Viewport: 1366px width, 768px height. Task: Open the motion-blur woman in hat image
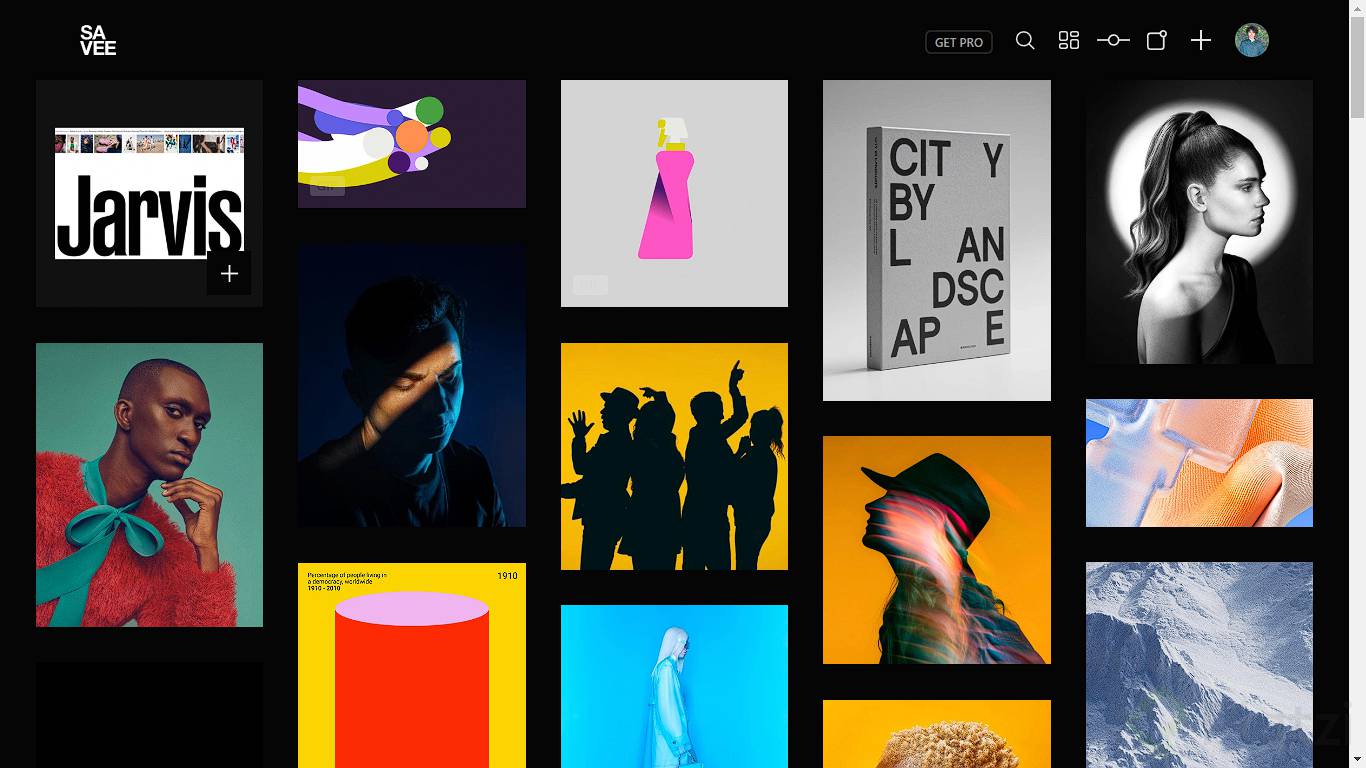937,550
